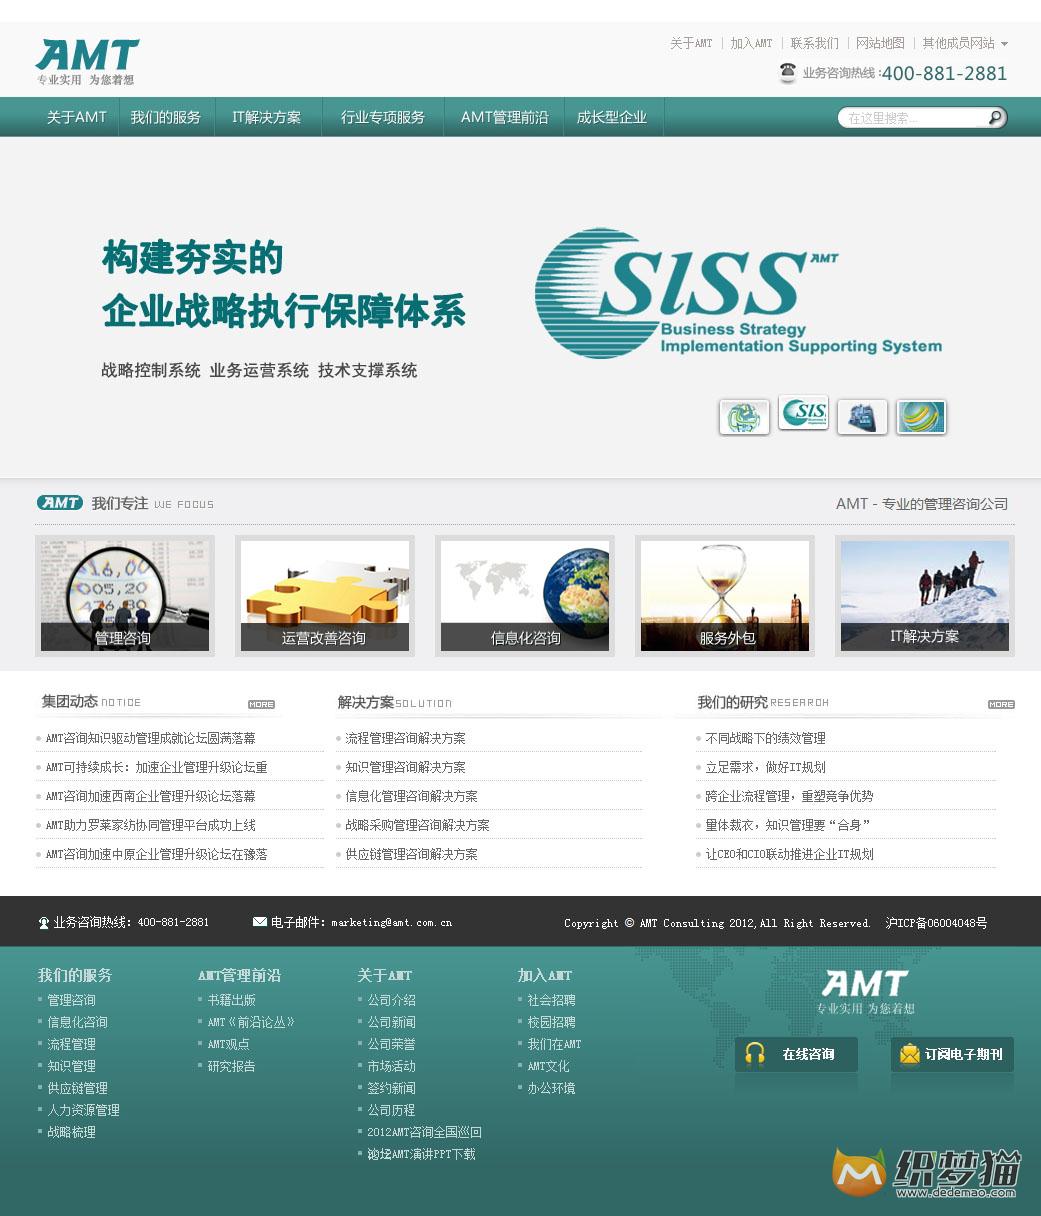Open research article 让CEO和CIO联动推进企业IT规划
Image resolution: width=1041 pixels, height=1216 pixels.
790,854
